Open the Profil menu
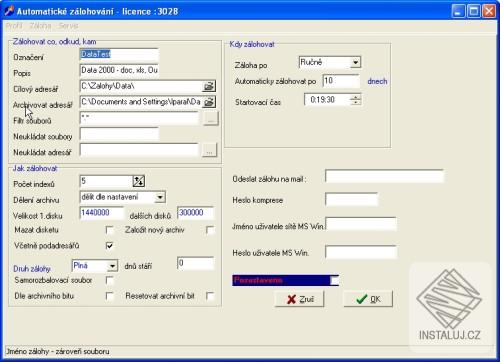 click(14, 26)
